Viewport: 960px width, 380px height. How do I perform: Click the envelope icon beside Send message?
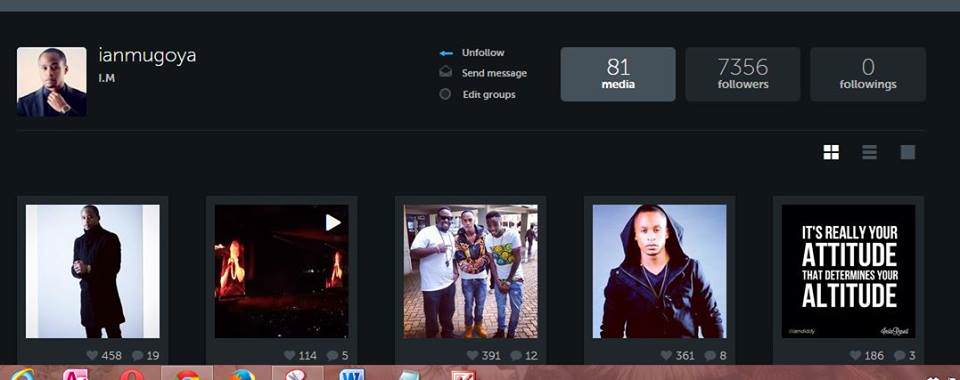(446, 72)
